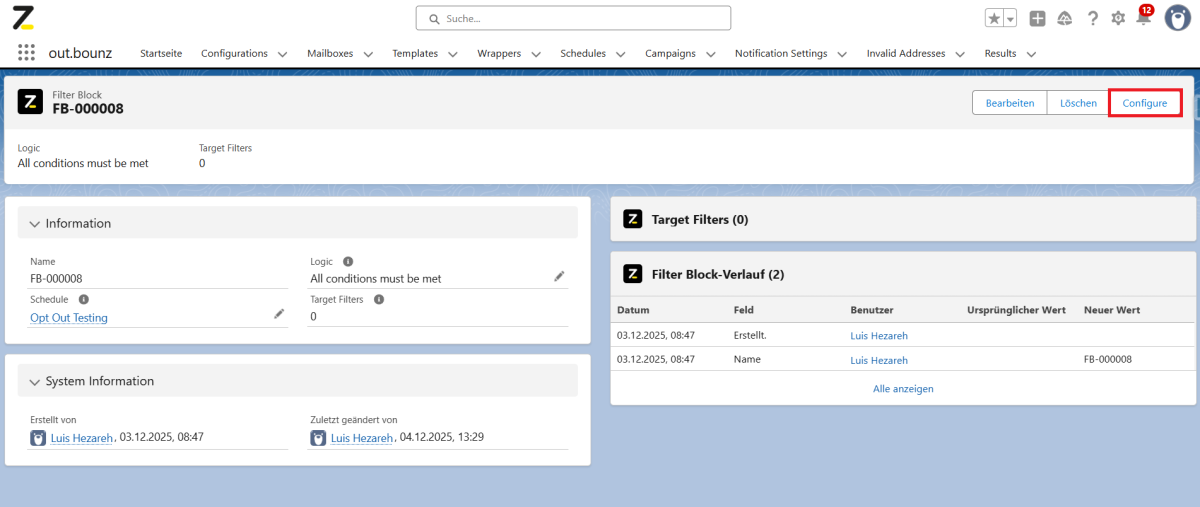
Task: Edit the Logic field pencil icon
Action: [559, 276]
